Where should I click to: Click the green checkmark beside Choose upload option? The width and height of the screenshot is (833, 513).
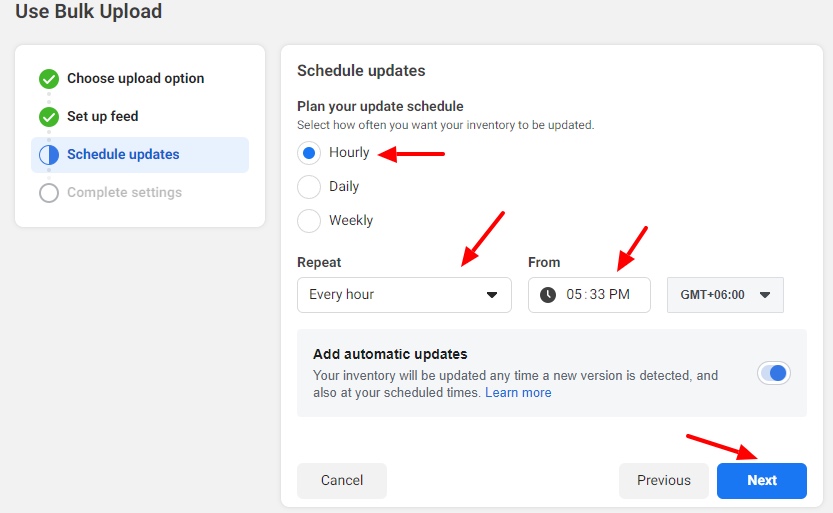tap(49, 79)
